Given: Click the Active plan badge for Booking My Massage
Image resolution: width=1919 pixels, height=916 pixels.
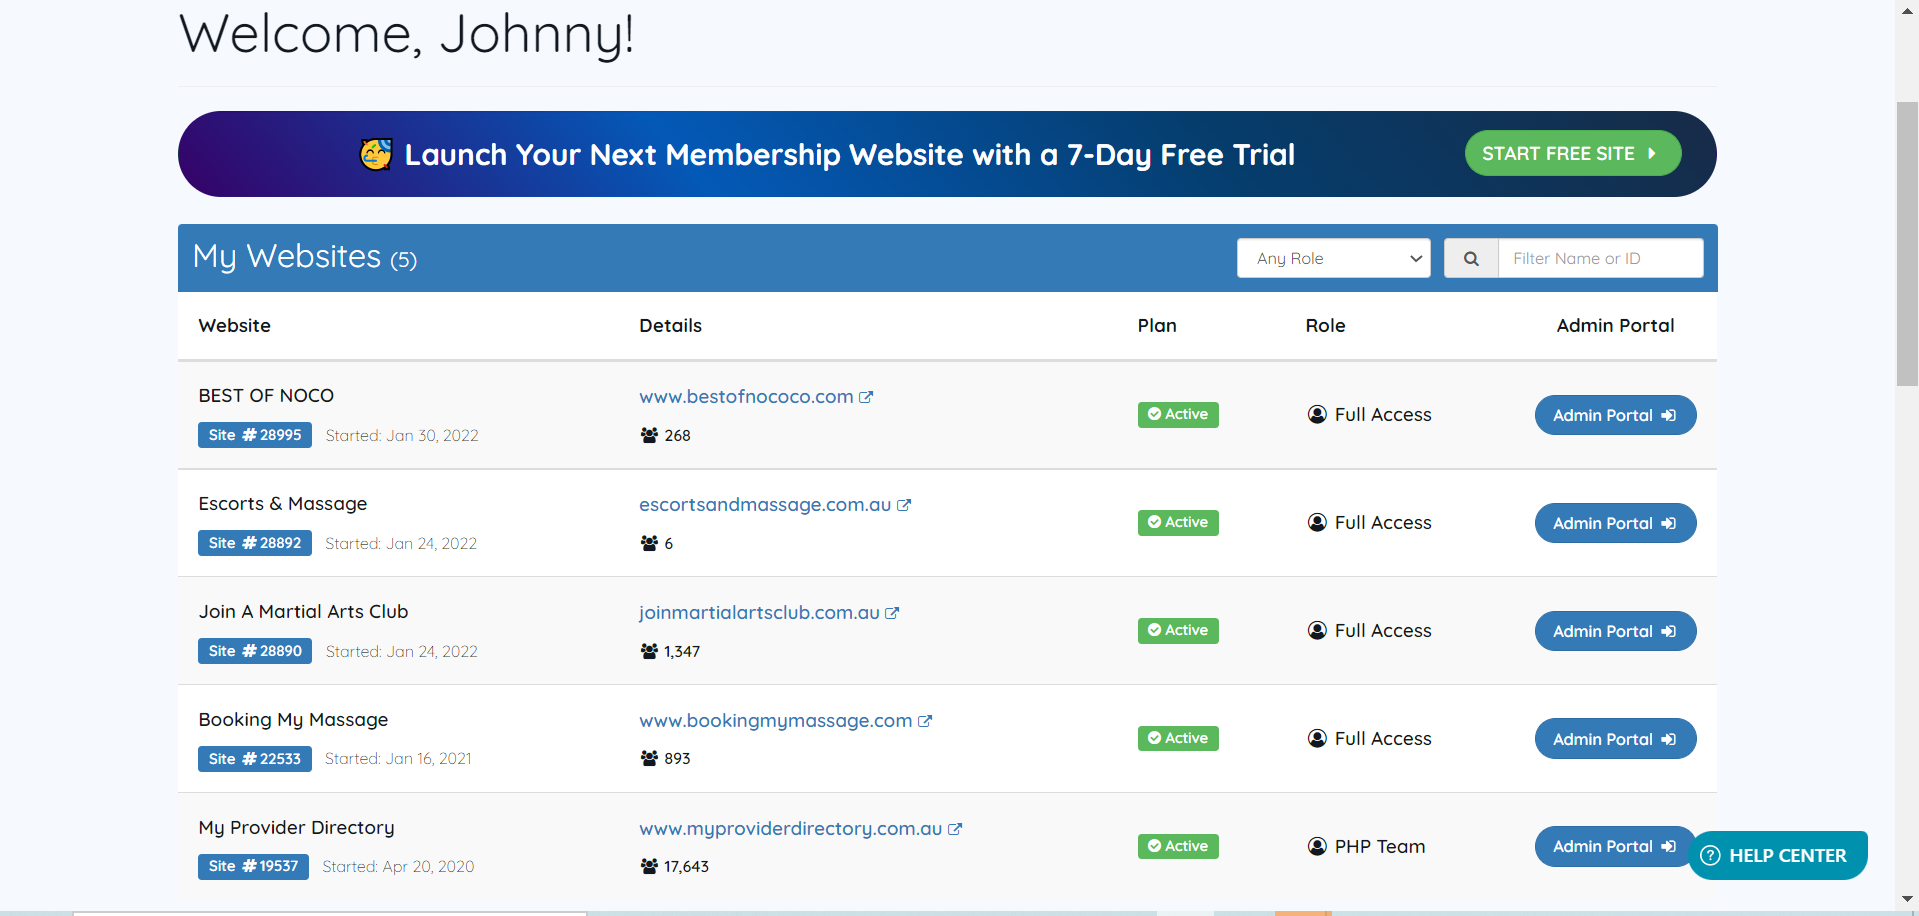Looking at the screenshot, I should tap(1178, 738).
